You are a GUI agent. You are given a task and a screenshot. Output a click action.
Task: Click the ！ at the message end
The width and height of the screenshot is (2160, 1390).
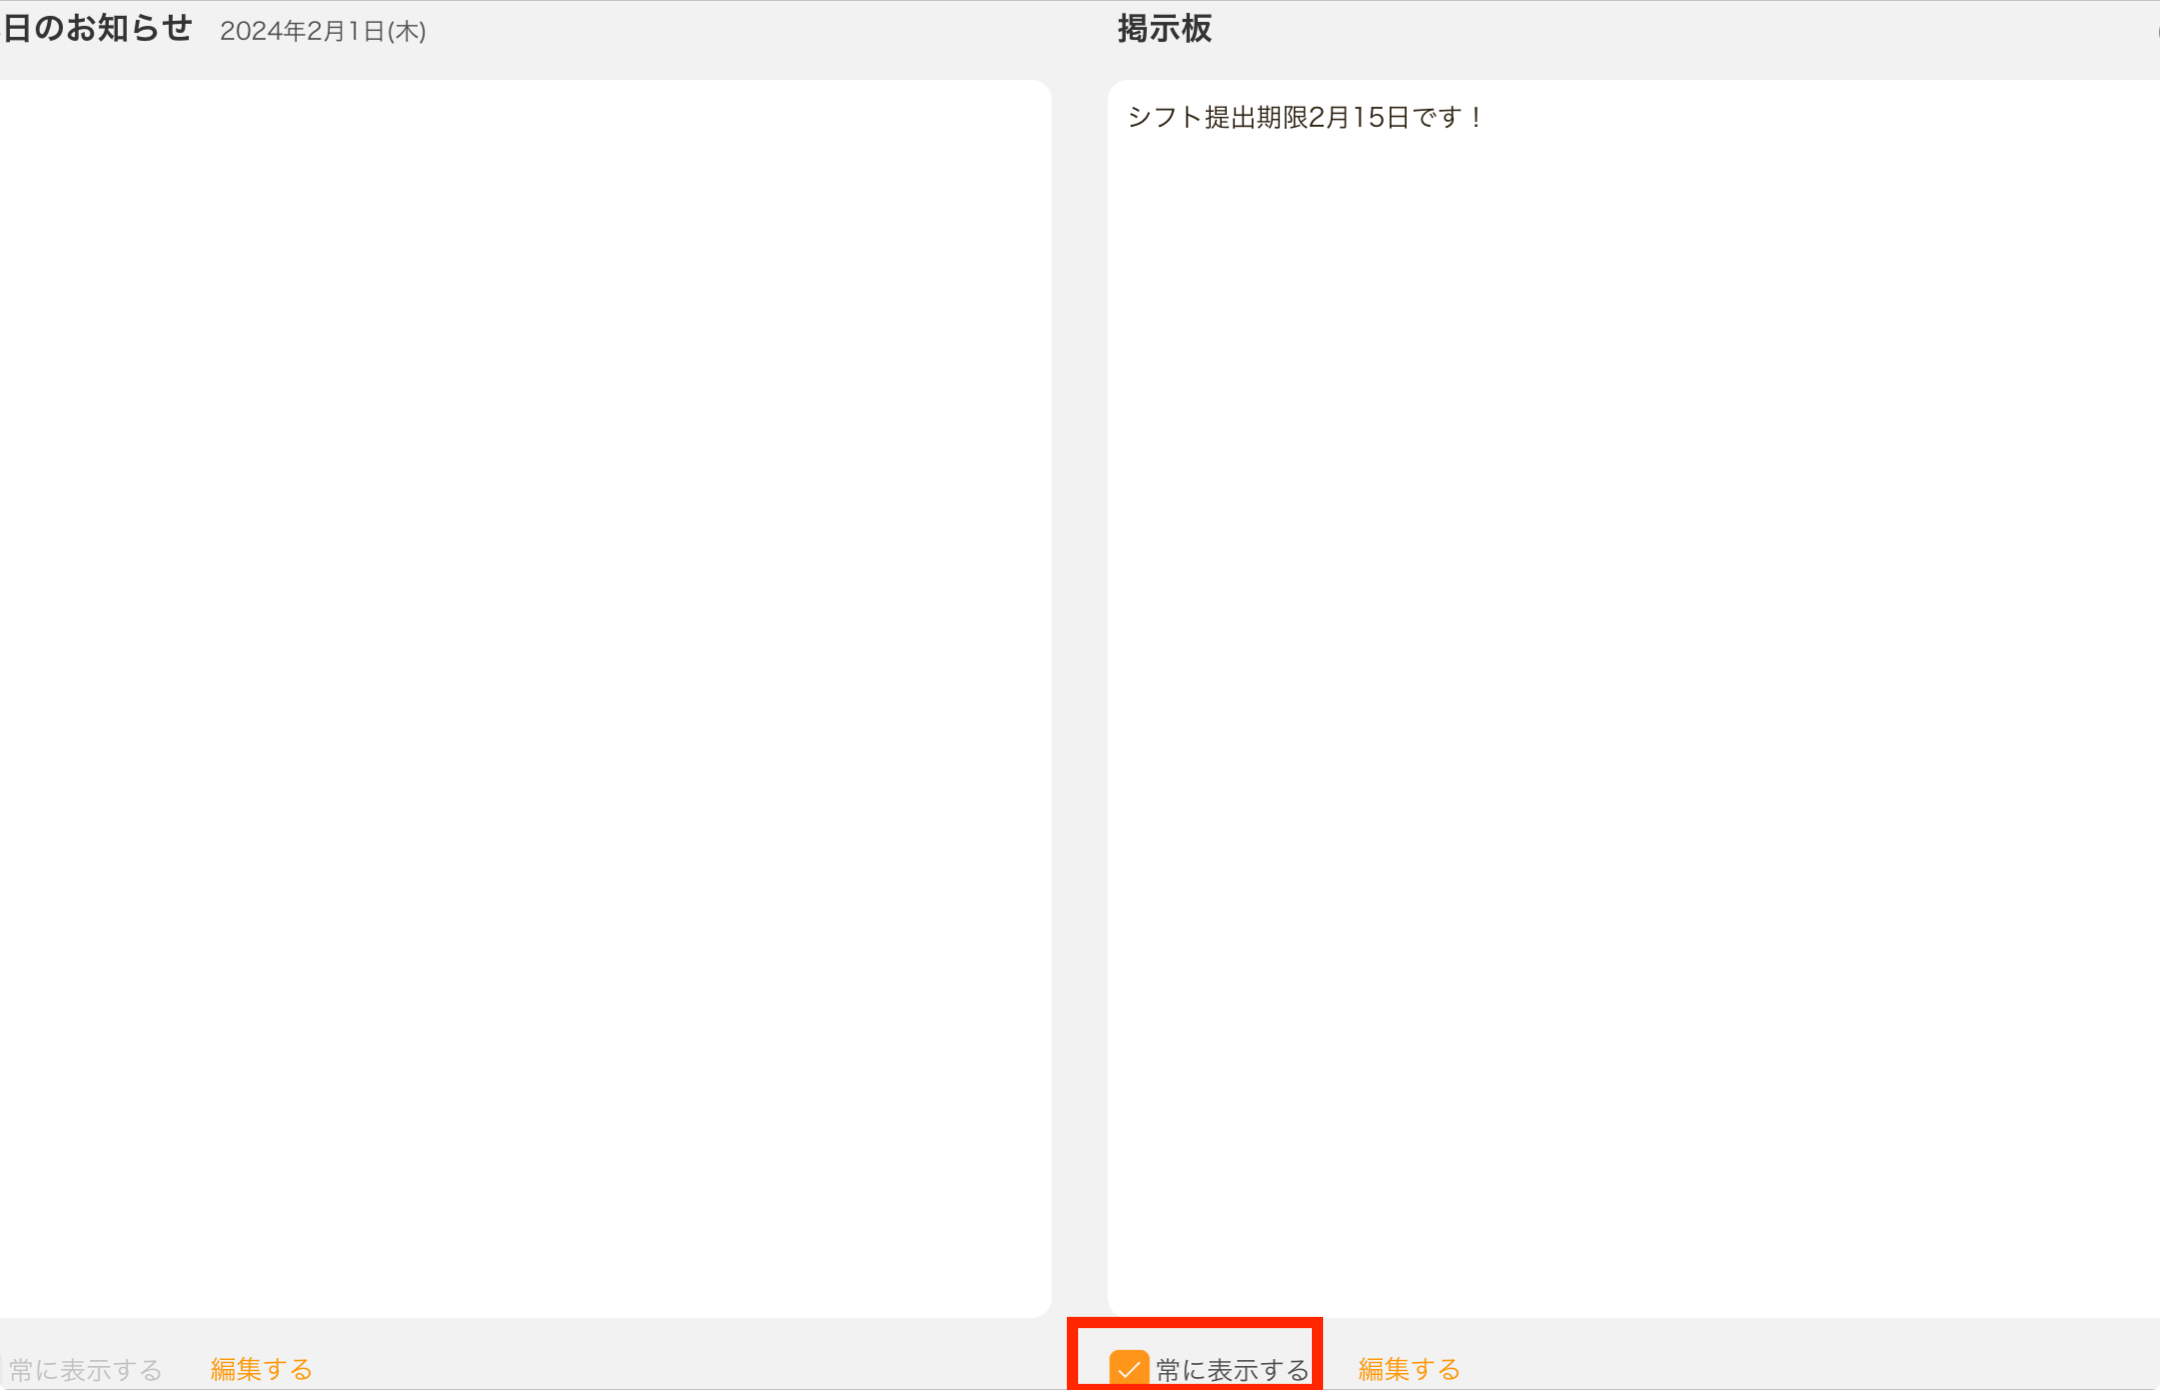pos(1476,117)
